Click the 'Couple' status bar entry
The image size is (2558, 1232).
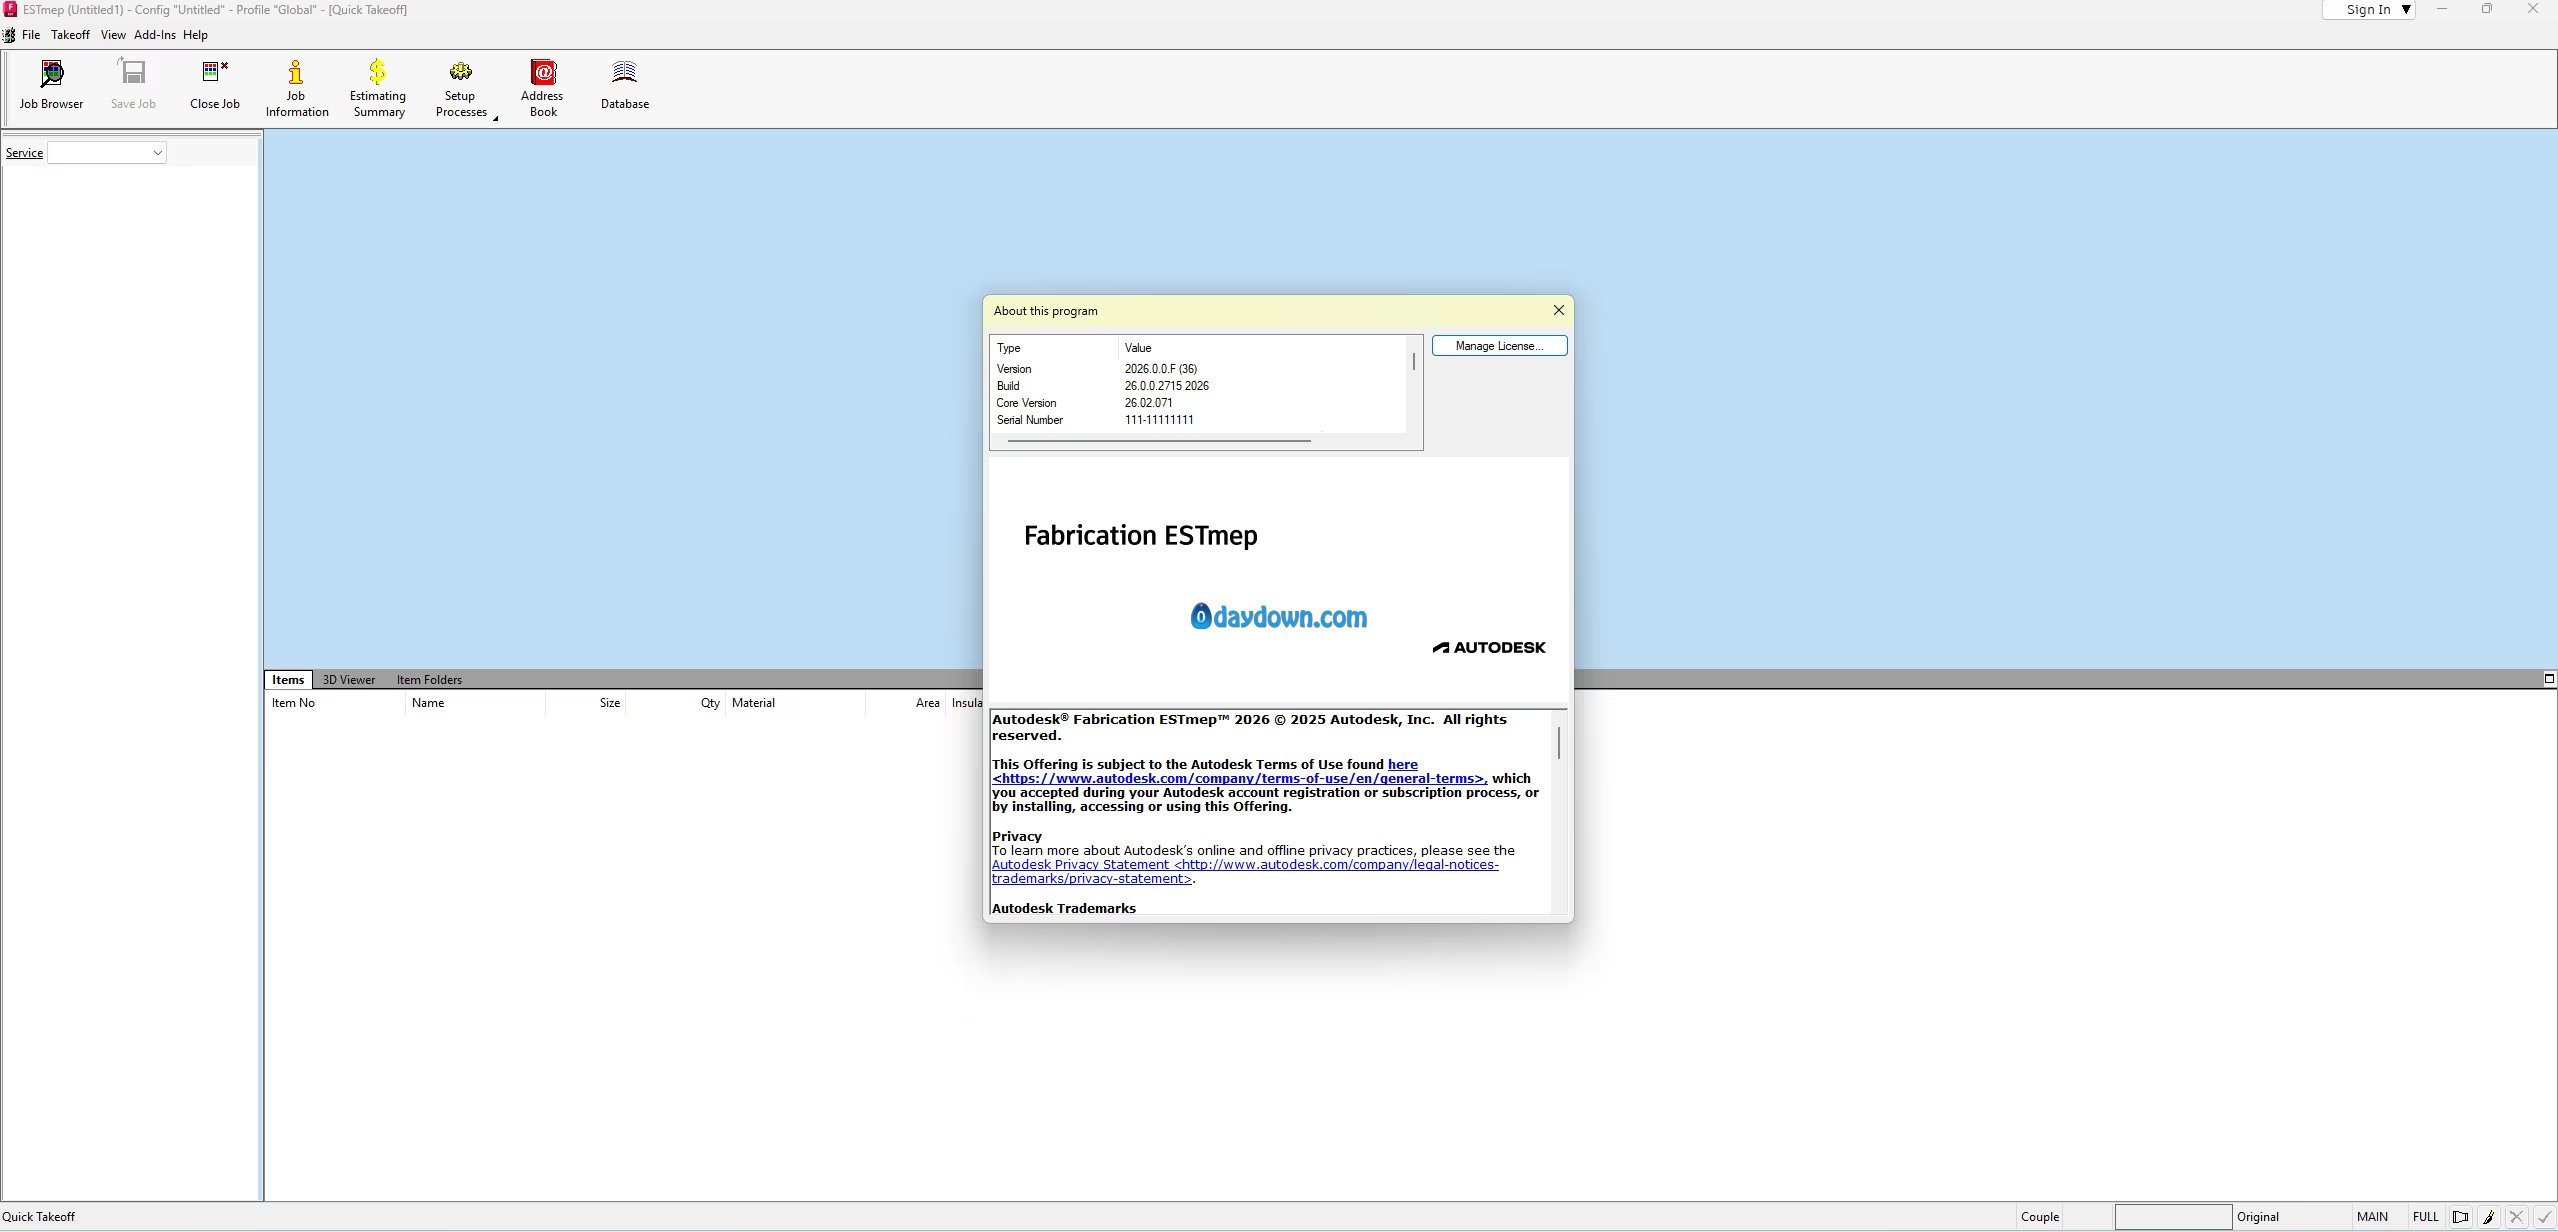pos(2039,1217)
